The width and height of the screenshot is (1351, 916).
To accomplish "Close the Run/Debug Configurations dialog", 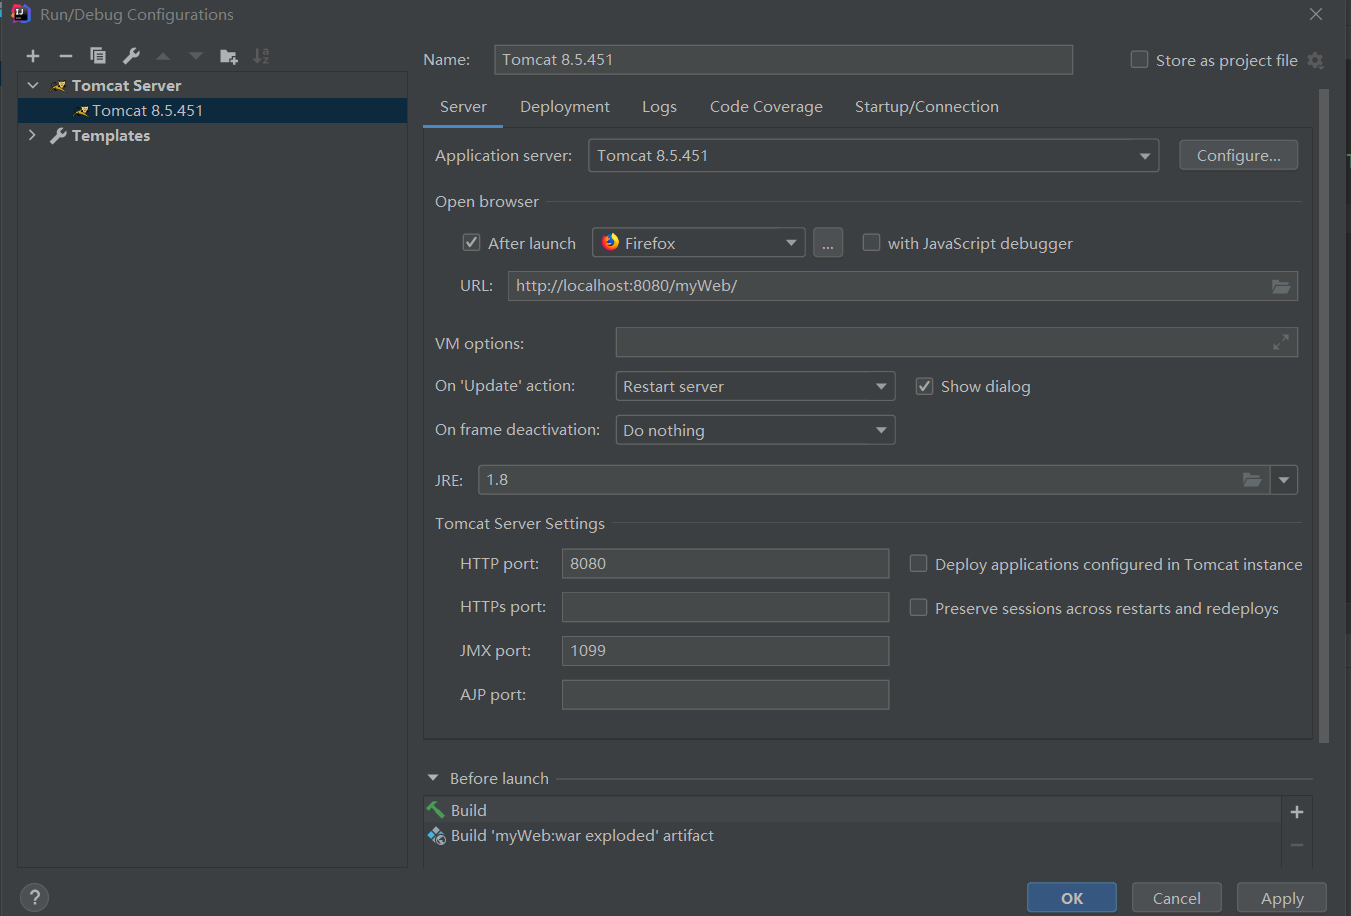I will point(1316,14).
